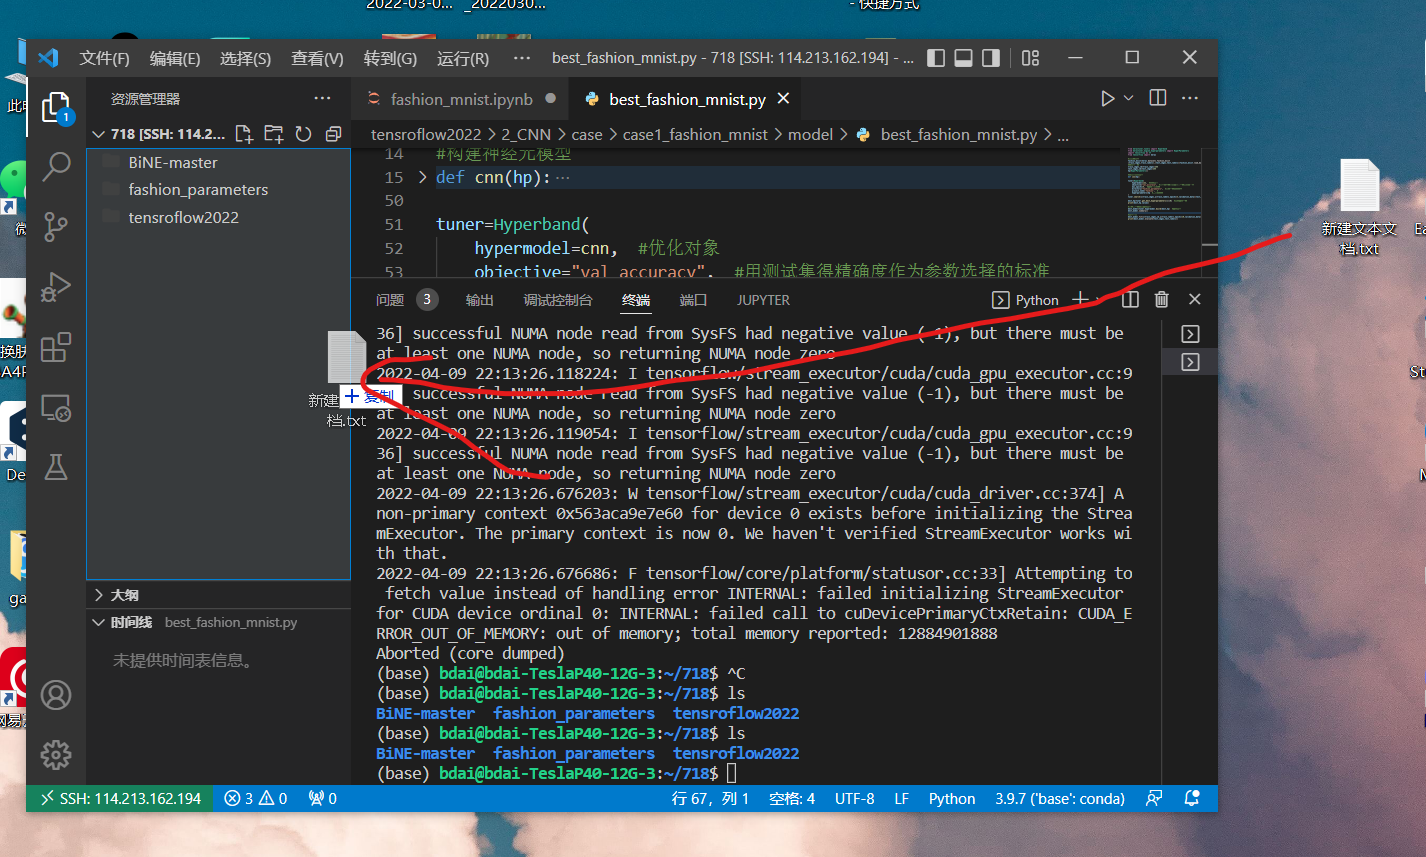The height and width of the screenshot is (857, 1426).
Task: Expand the folded def cnn(hp) line
Action: (423, 177)
